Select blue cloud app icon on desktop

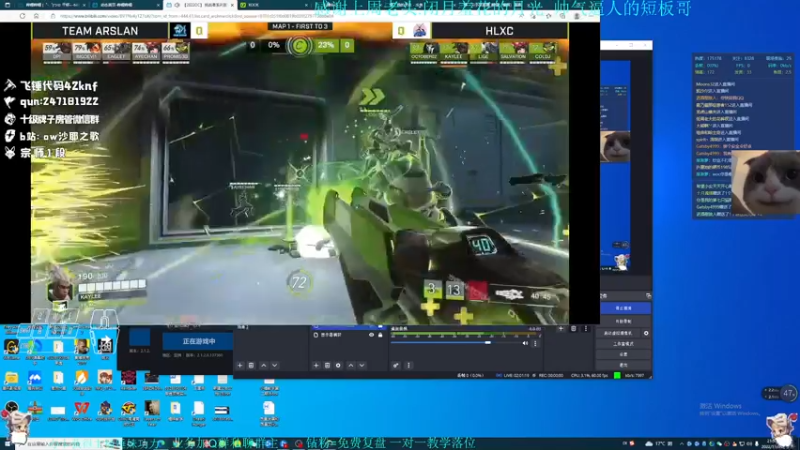coord(35,379)
